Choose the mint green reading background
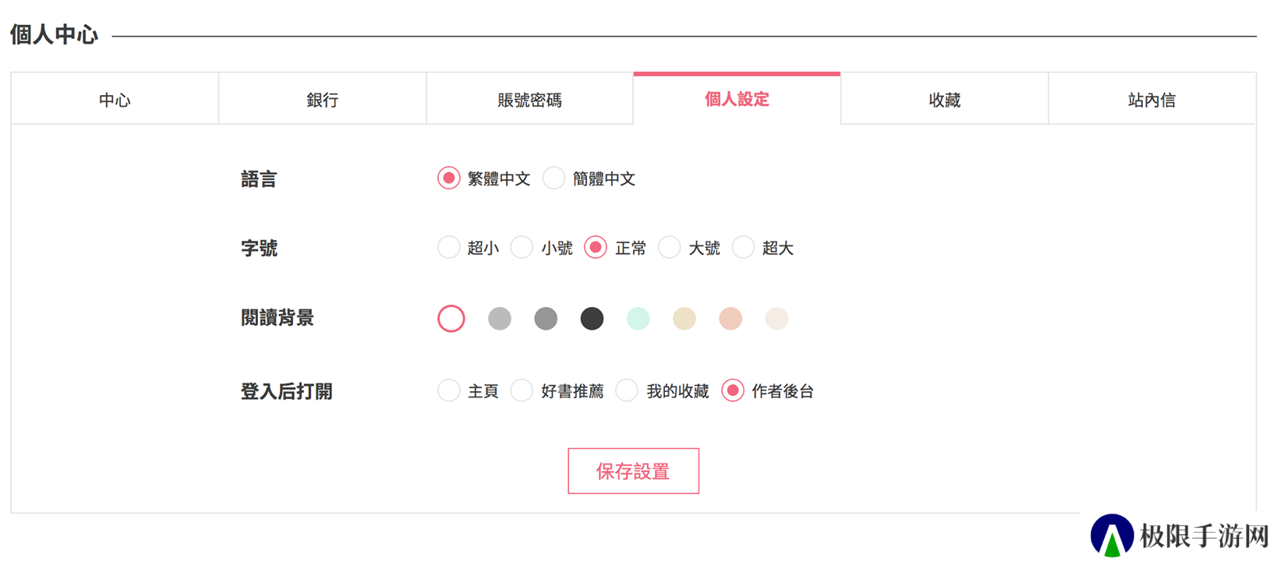This screenshot has height=561, width=1280. 638,318
